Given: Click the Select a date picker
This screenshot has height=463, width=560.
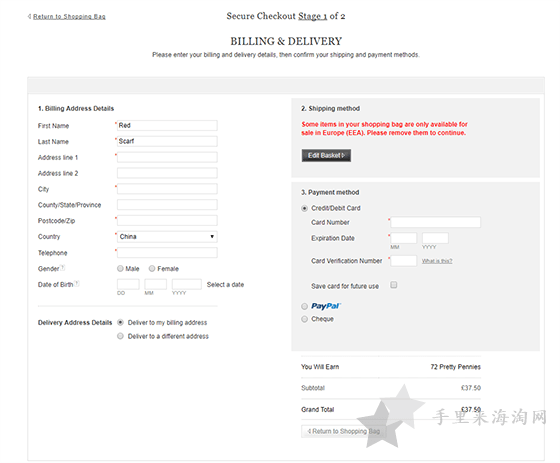Looking at the screenshot, I should tap(225, 284).
